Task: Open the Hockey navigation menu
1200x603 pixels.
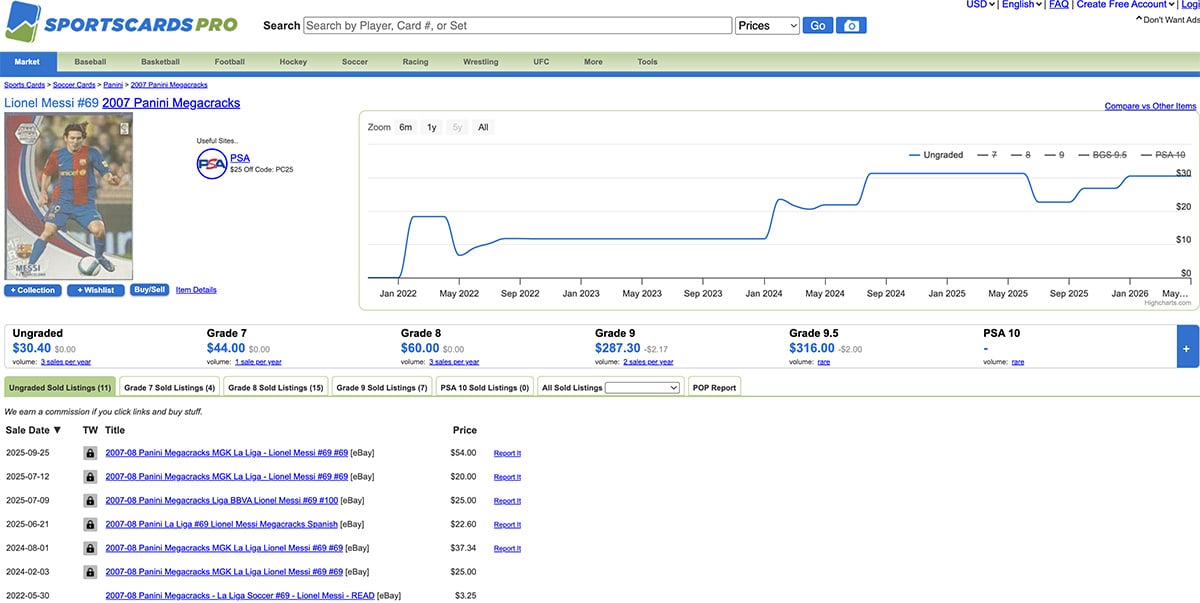Action: pos(293,62)
